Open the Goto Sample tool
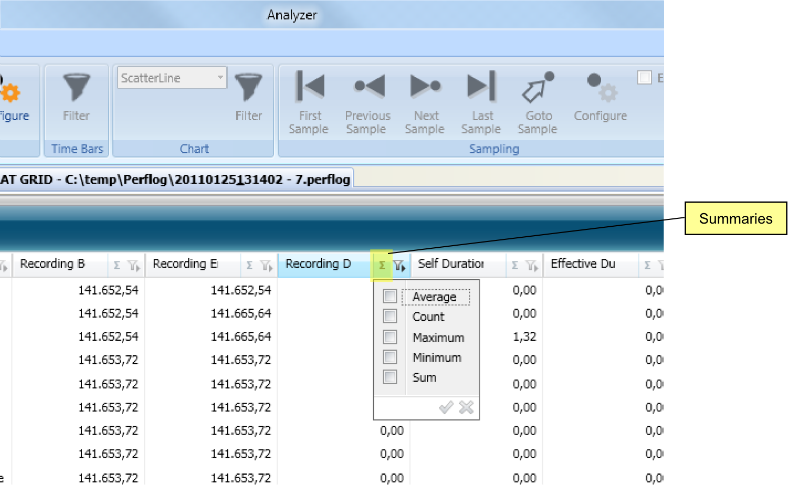The height and width of the screenshot is (486, 789). coord(538,103)
